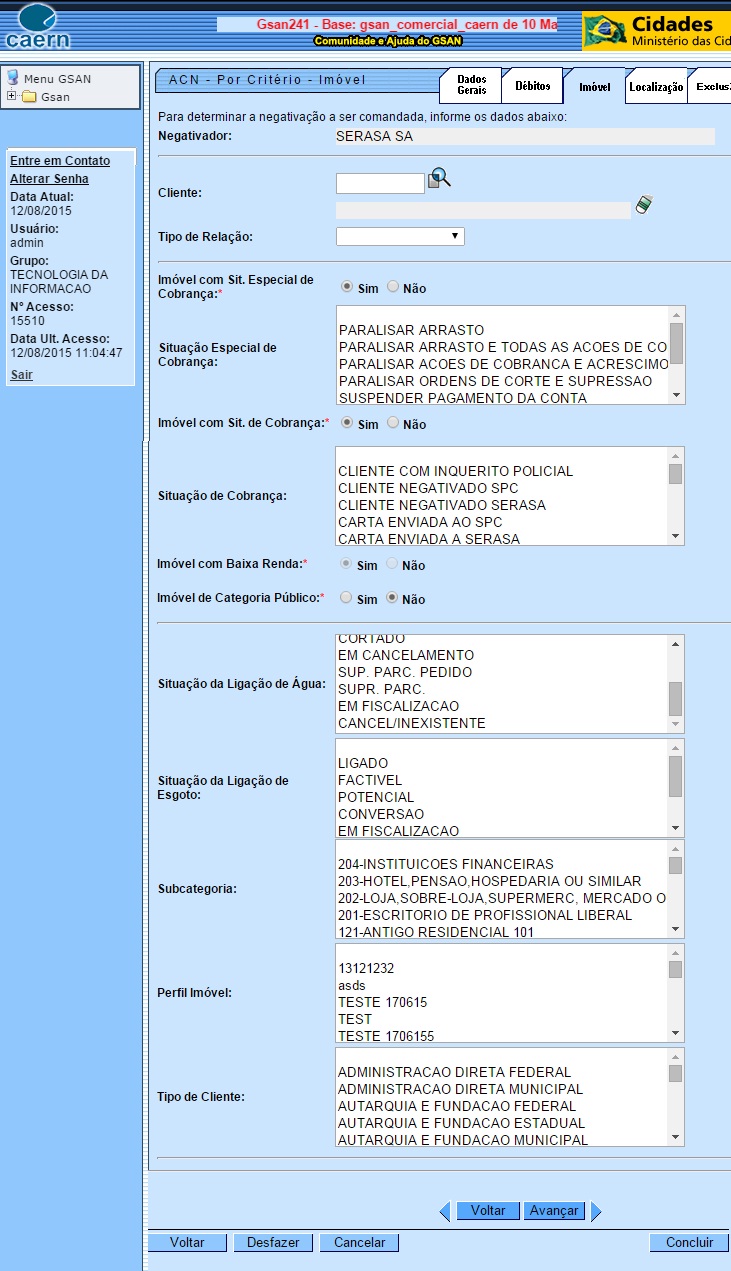The height and width of the screenshot is (1271, 731).
Task: Expand the Gsan tree node
Action: [11, 97]
